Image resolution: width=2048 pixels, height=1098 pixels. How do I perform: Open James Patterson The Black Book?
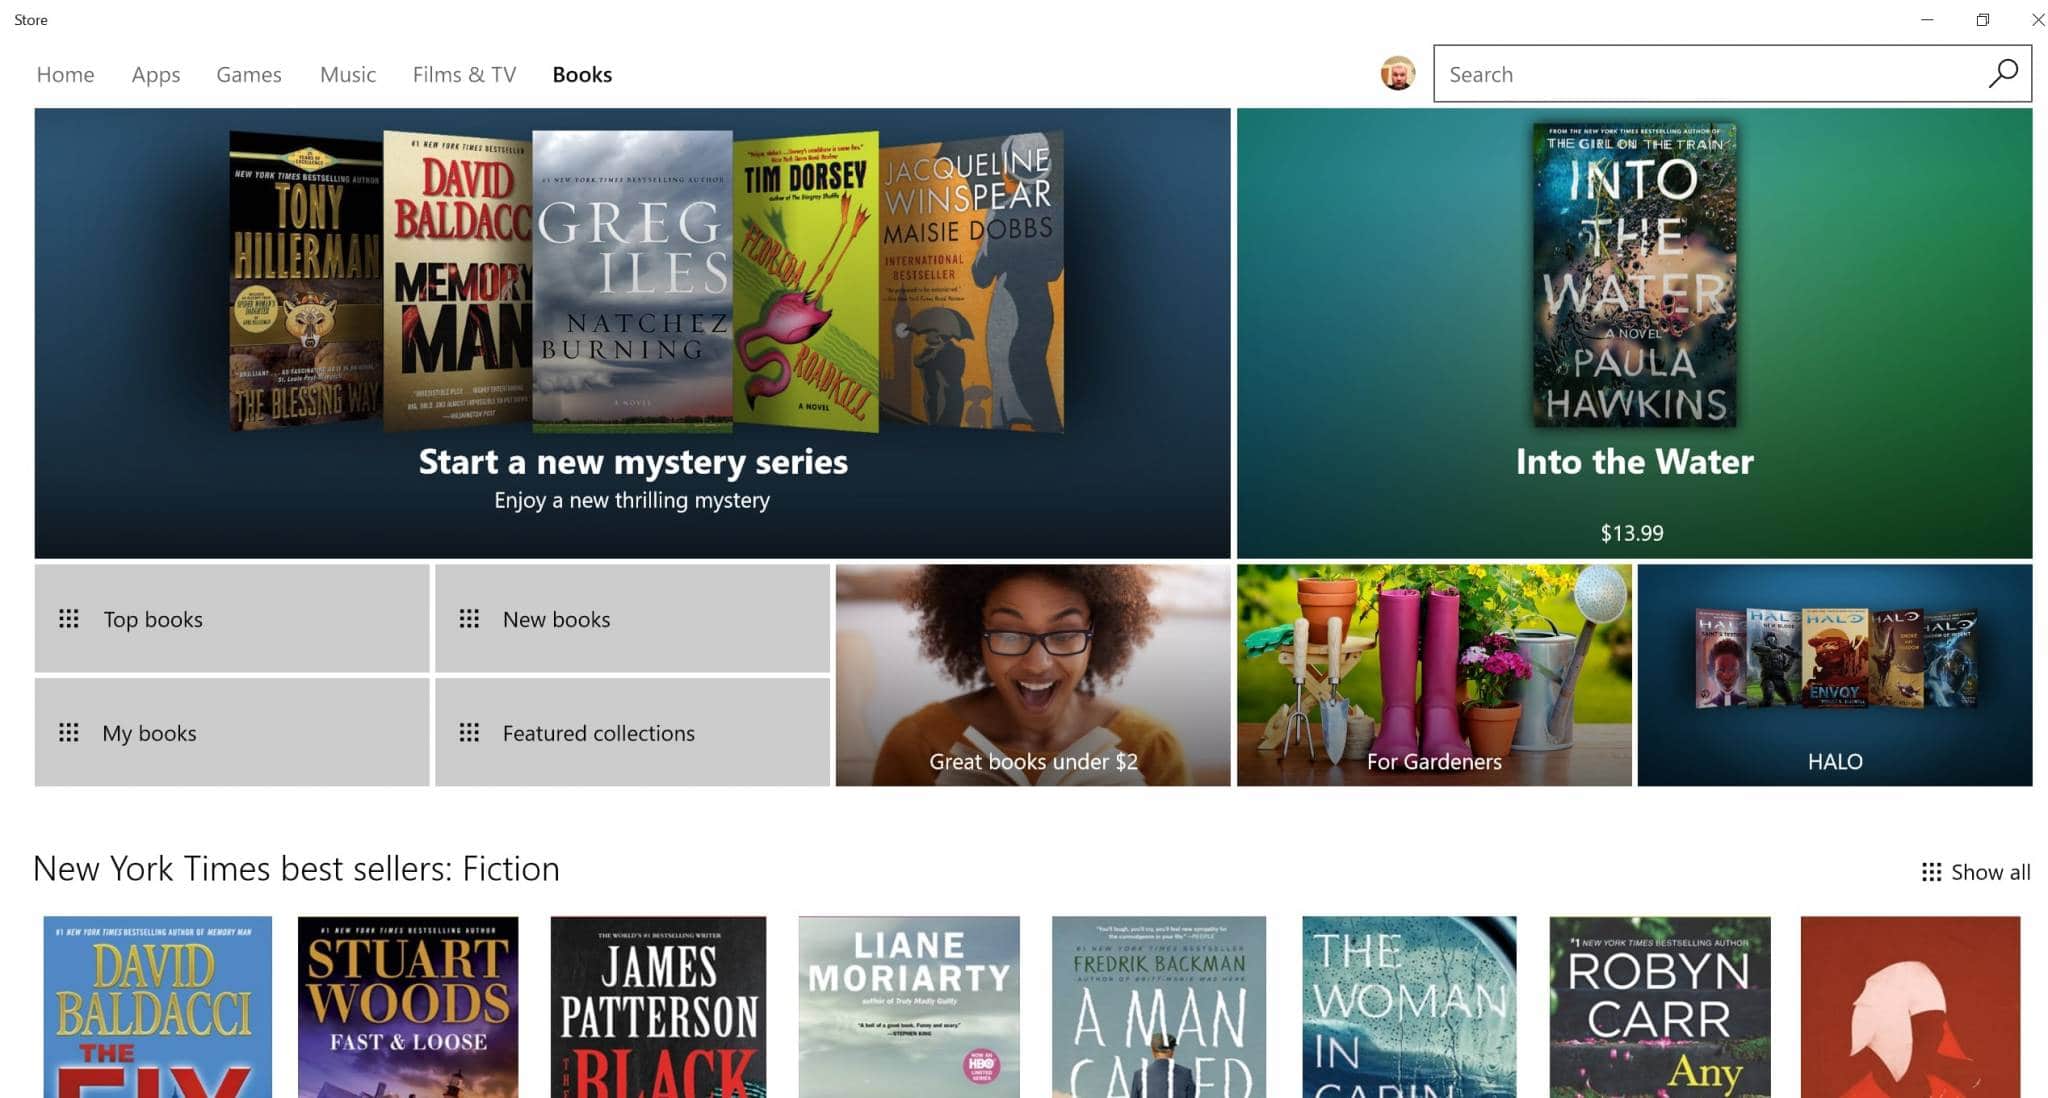pos(658,1007)
